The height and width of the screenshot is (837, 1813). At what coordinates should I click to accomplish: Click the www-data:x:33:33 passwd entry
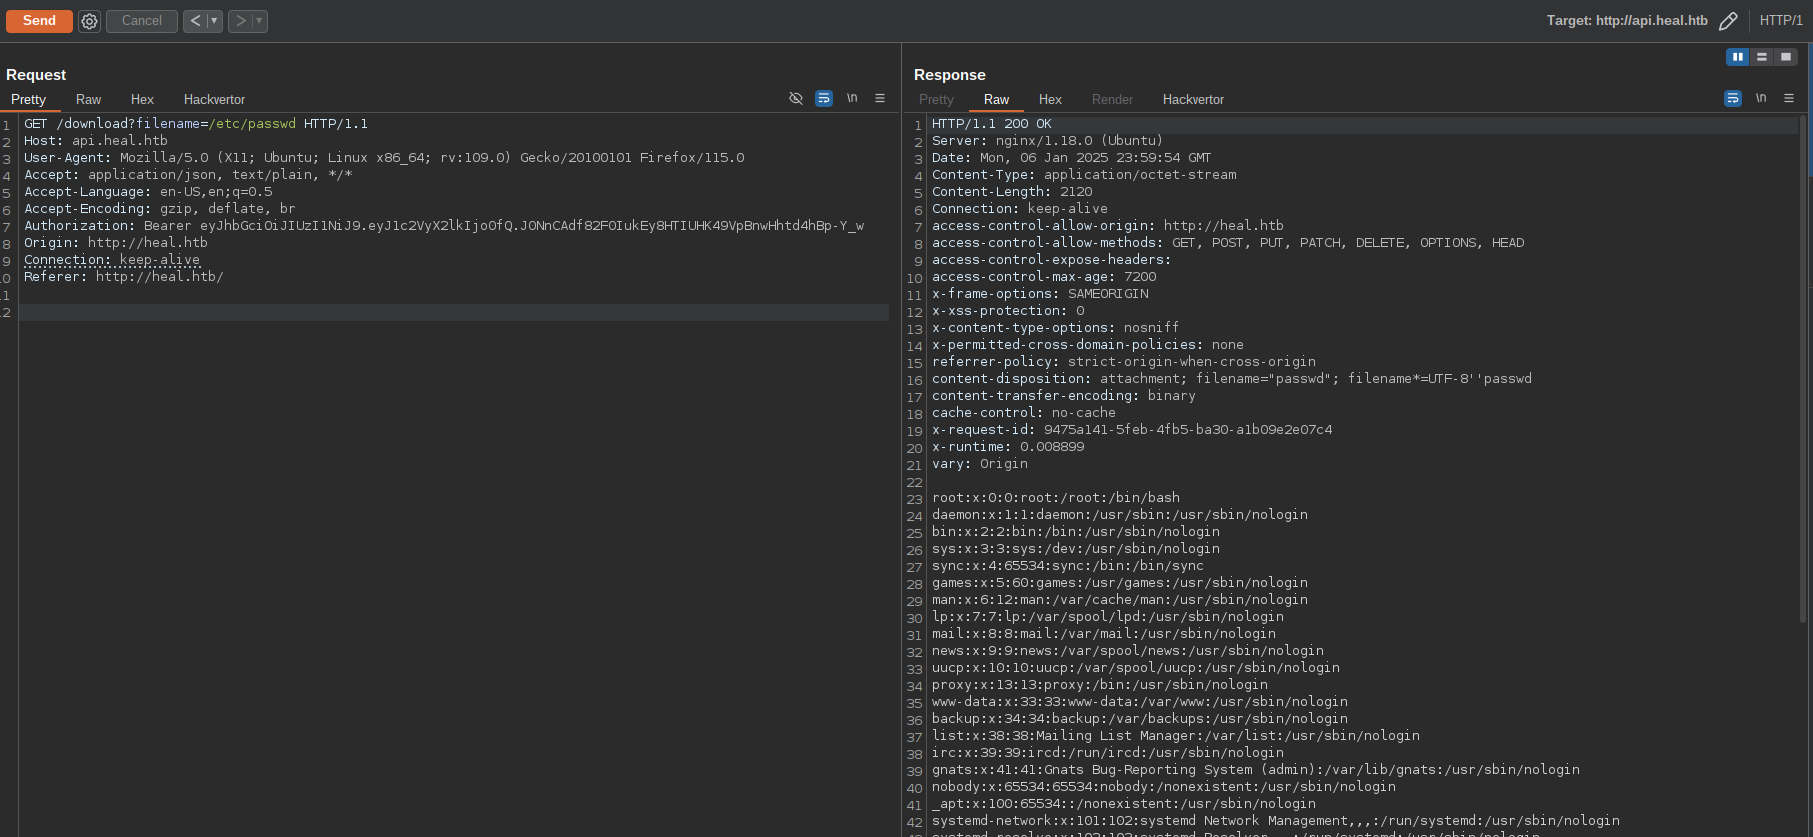click(1140, 702)
